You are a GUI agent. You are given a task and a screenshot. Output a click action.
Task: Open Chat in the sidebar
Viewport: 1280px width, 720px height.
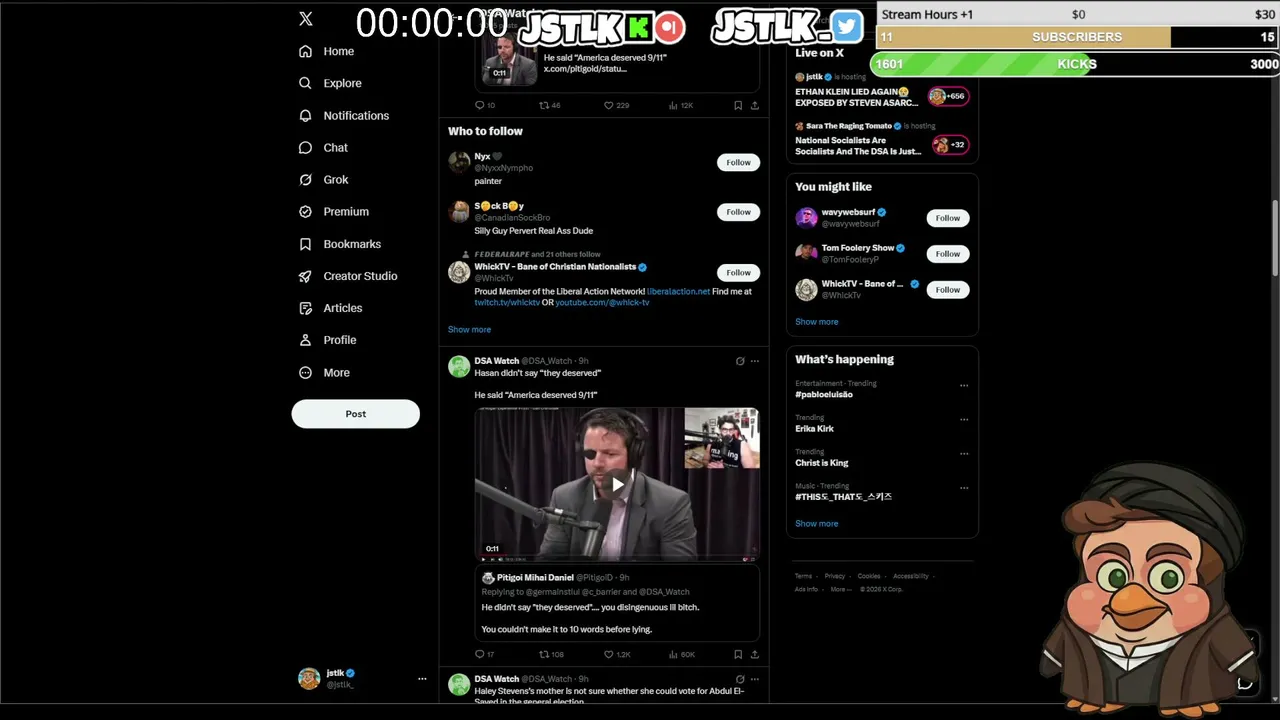(x=324, y=148)
